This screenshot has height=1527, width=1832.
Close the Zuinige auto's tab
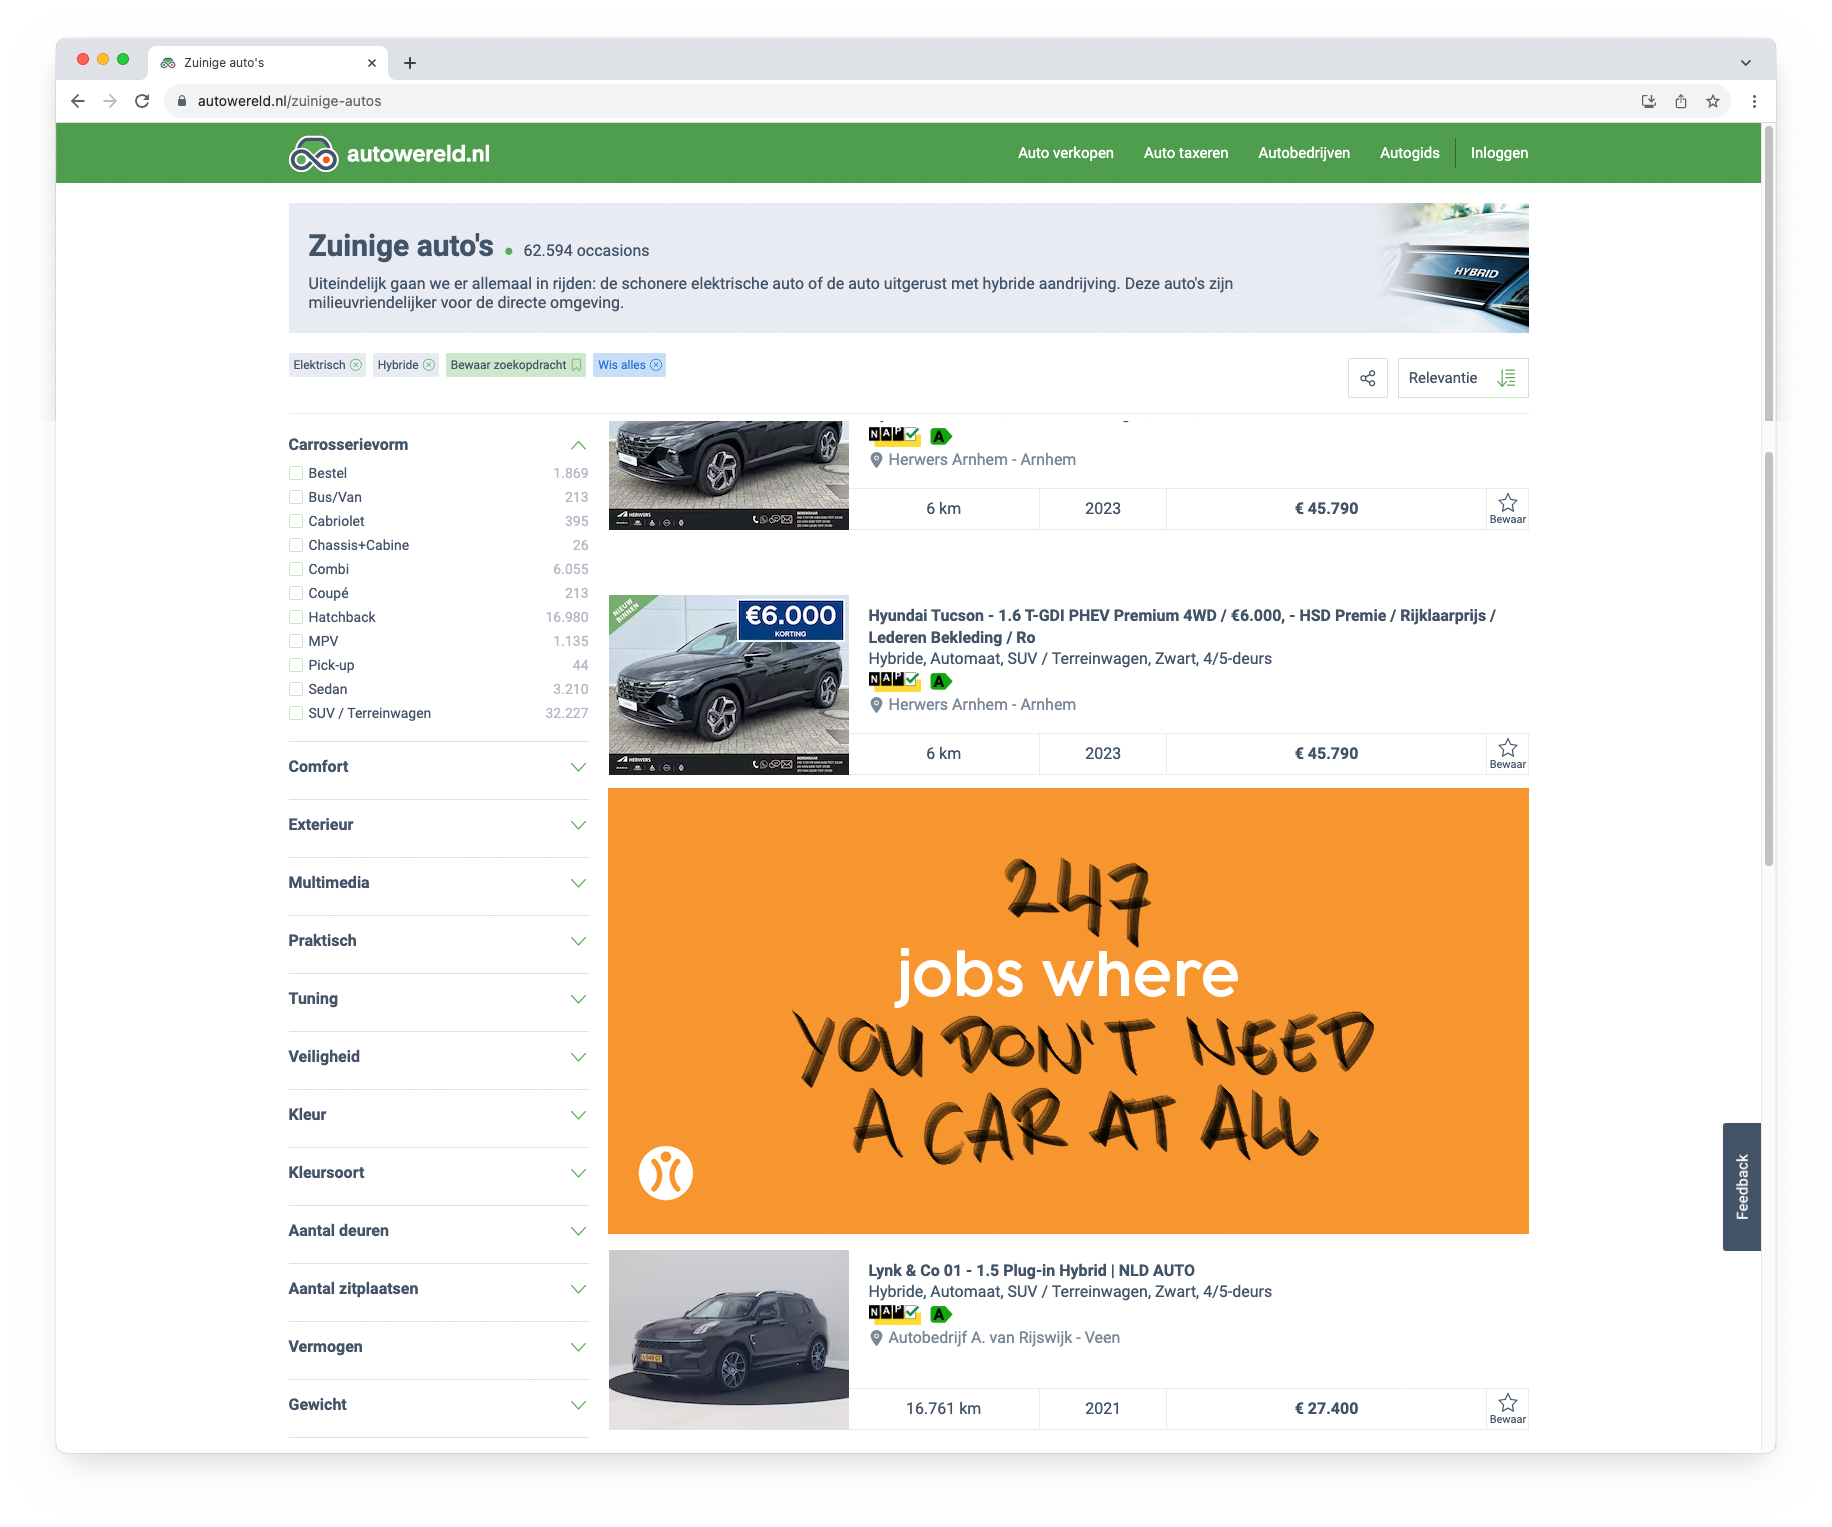coord(372,63)
